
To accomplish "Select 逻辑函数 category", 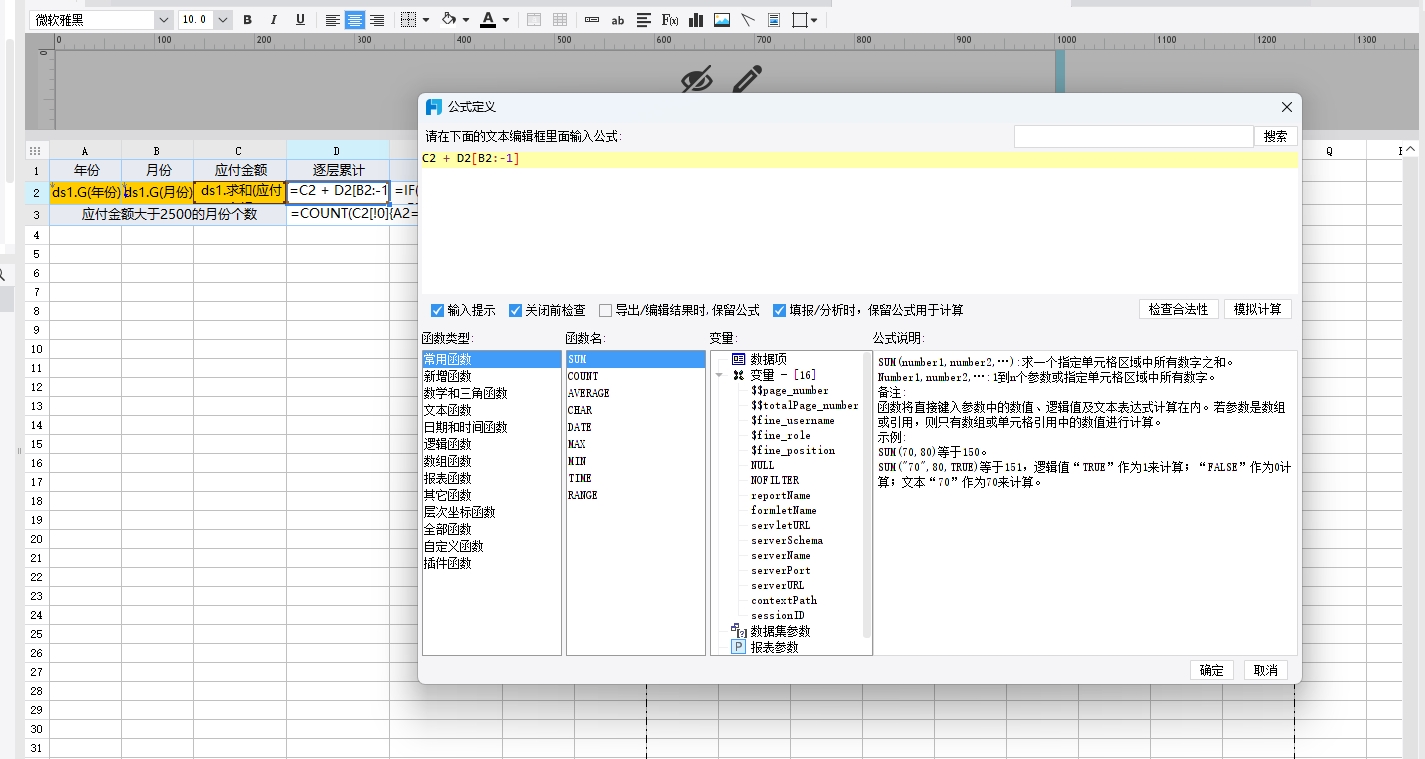I will [447, 444].
